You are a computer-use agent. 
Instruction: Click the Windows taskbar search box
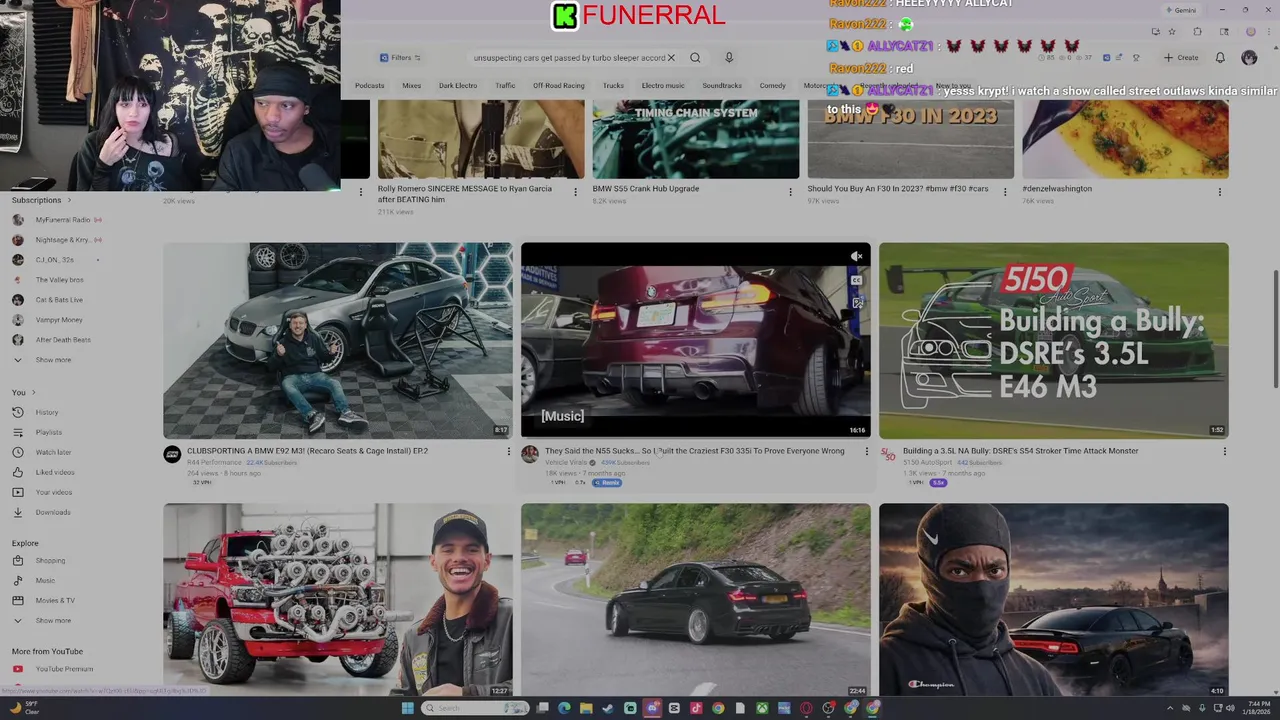pyautogui.click(x=476, y=708)
